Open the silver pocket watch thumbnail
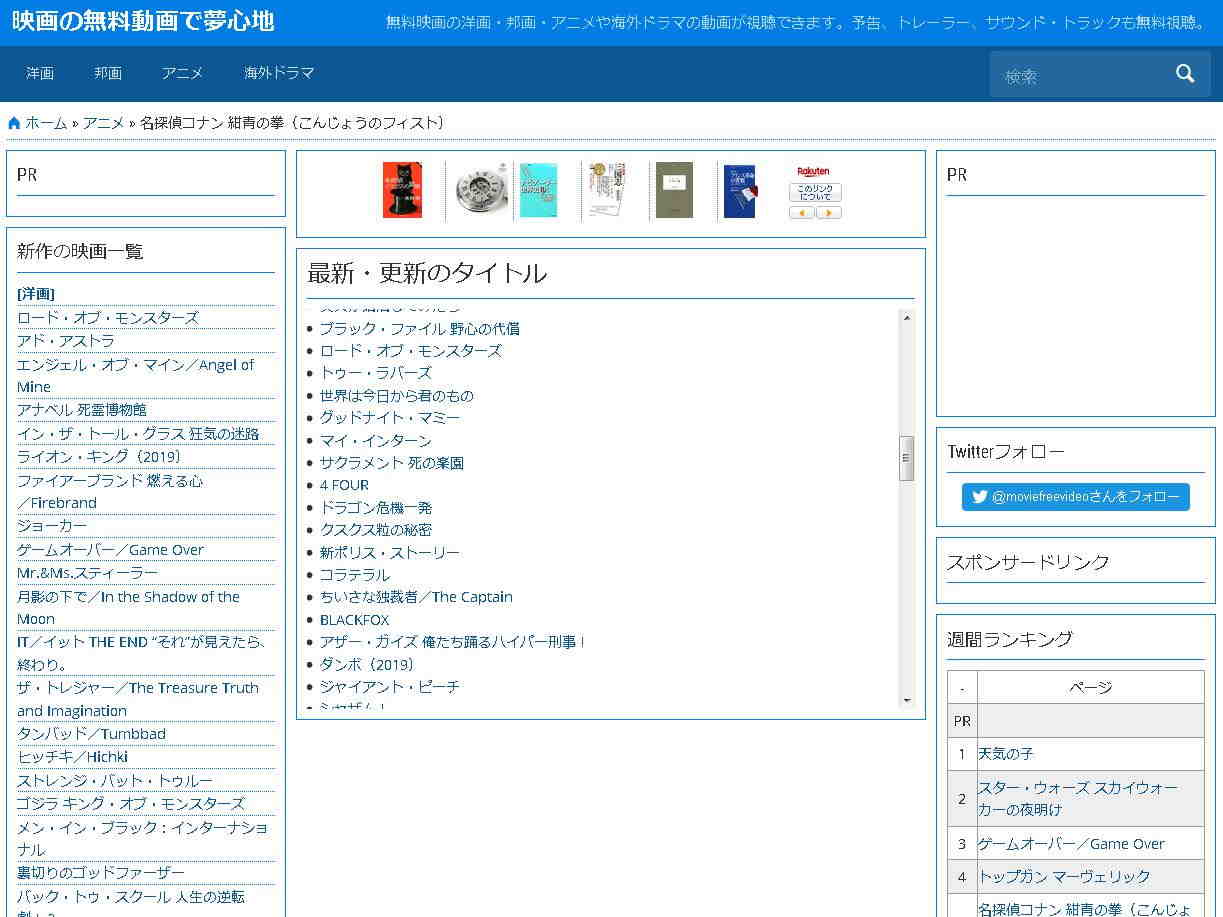This screenshot has height=917, width=1223. (482, 190)
